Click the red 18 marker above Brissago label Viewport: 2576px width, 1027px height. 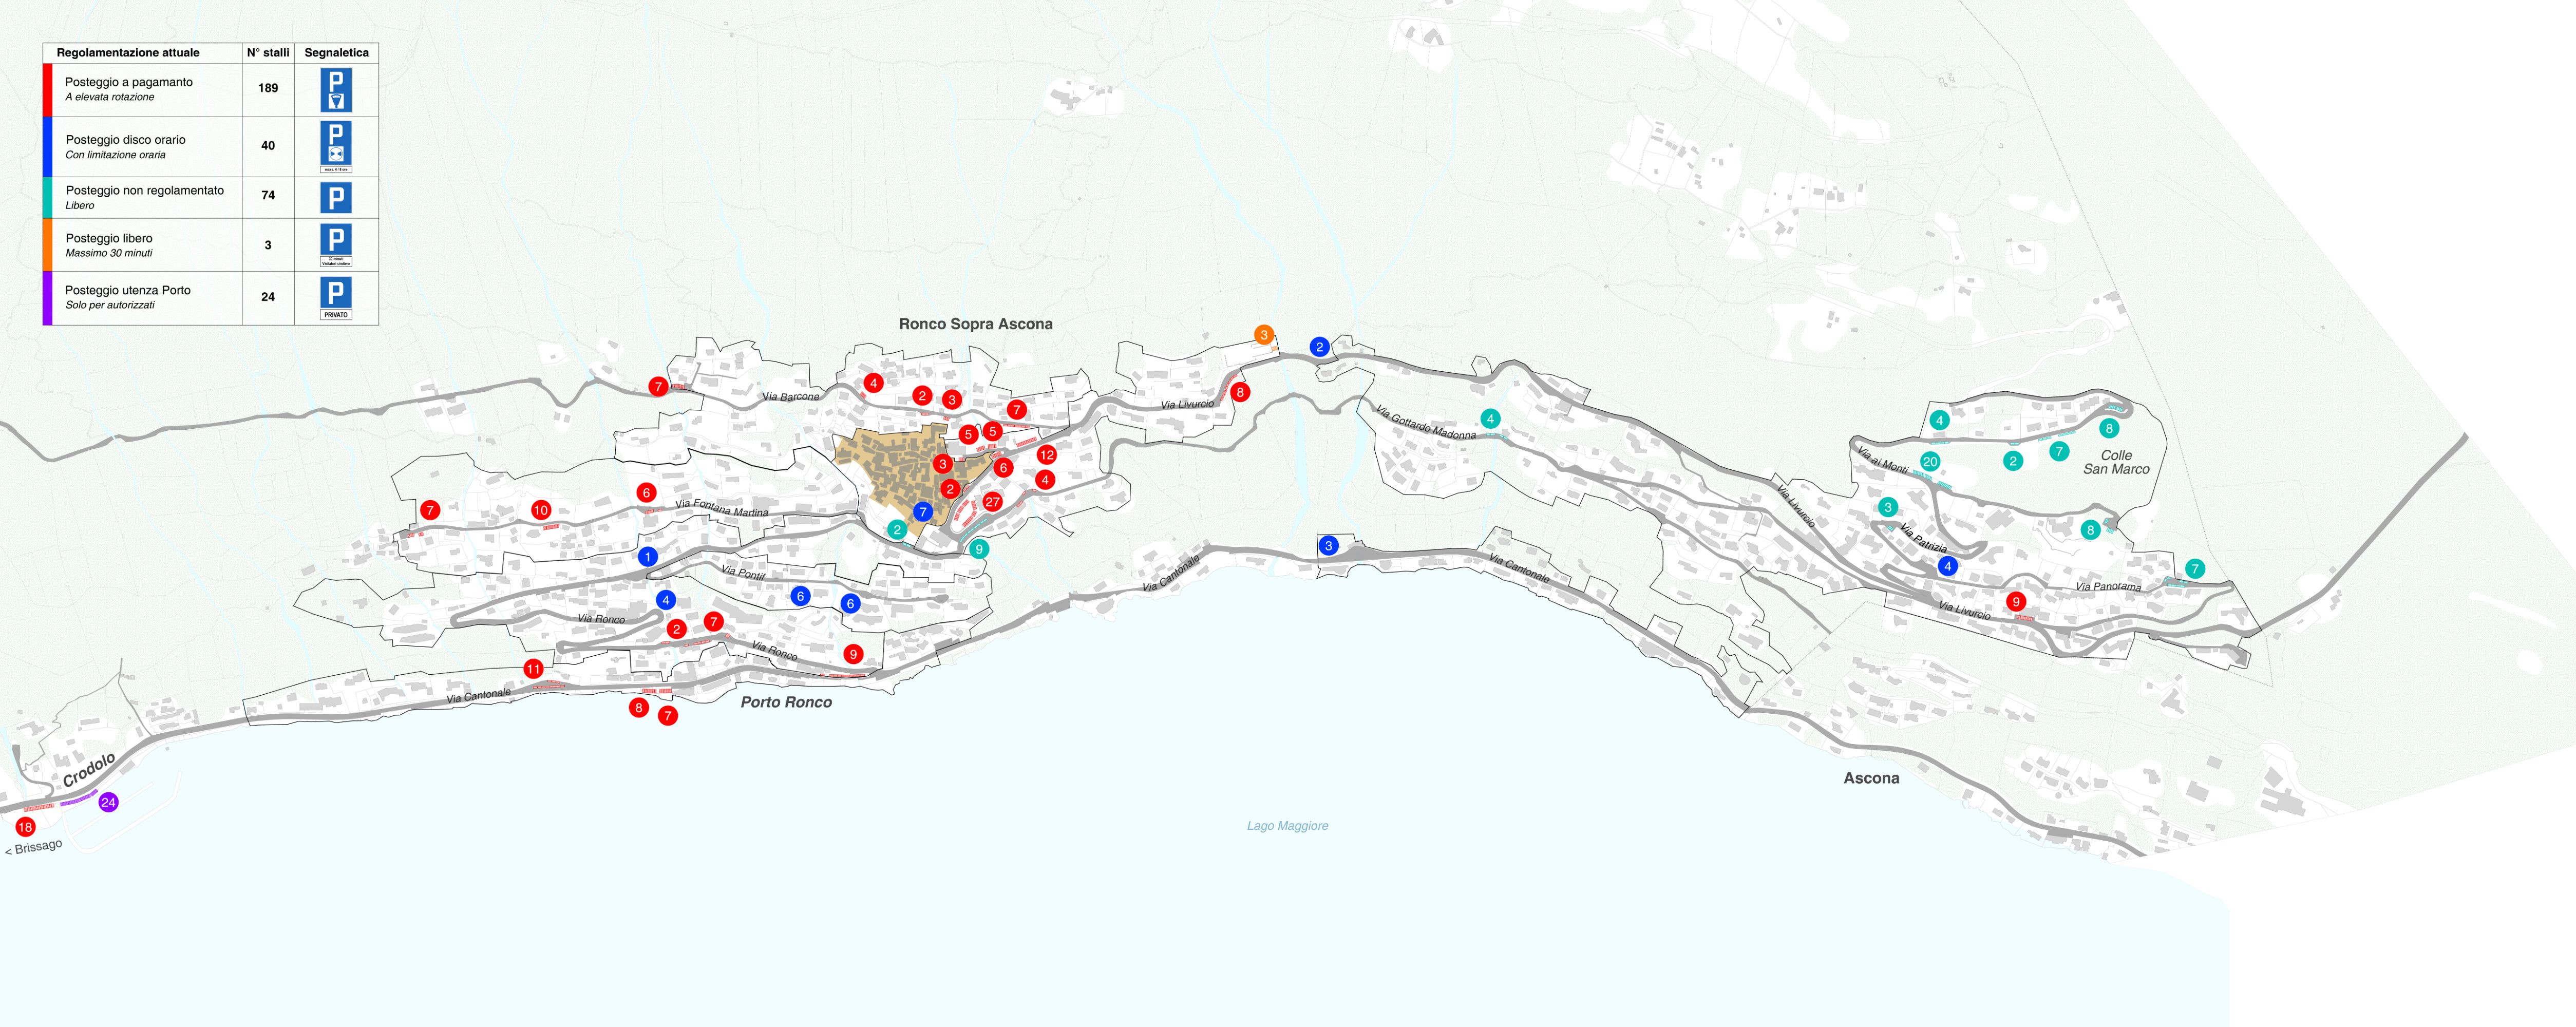point(25,827)
